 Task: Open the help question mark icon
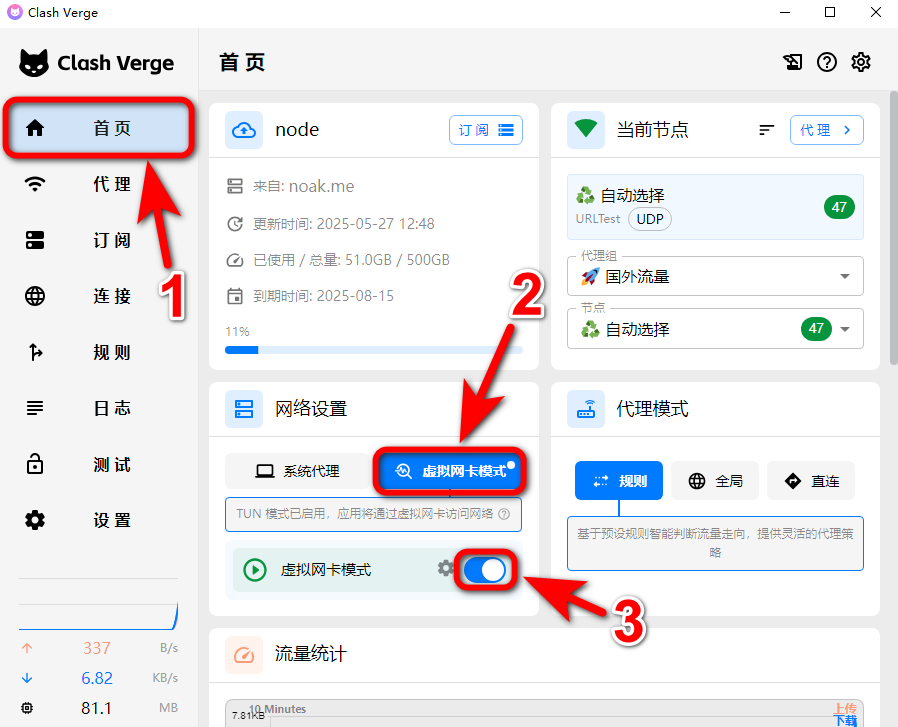click(826, 62)
